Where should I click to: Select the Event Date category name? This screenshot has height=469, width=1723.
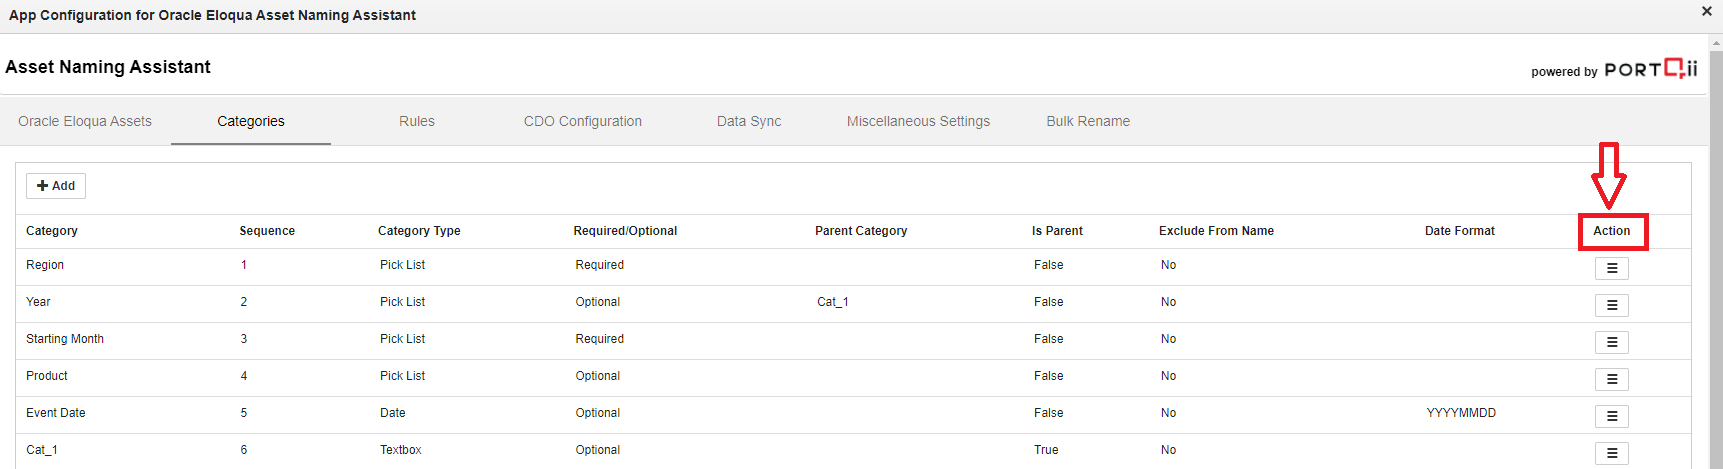pyautogui.click(x=56, y=413)
